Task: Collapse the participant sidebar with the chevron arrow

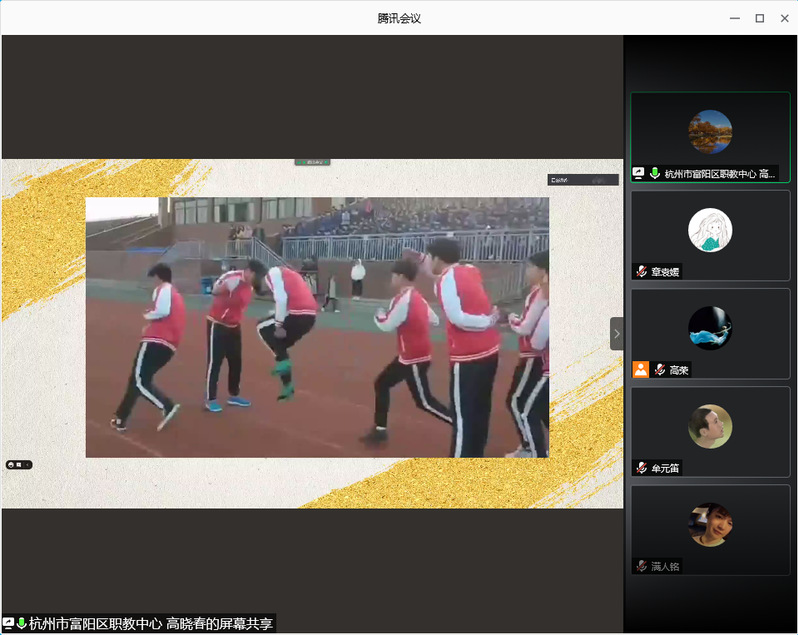Action: click(x=617, y=333)
